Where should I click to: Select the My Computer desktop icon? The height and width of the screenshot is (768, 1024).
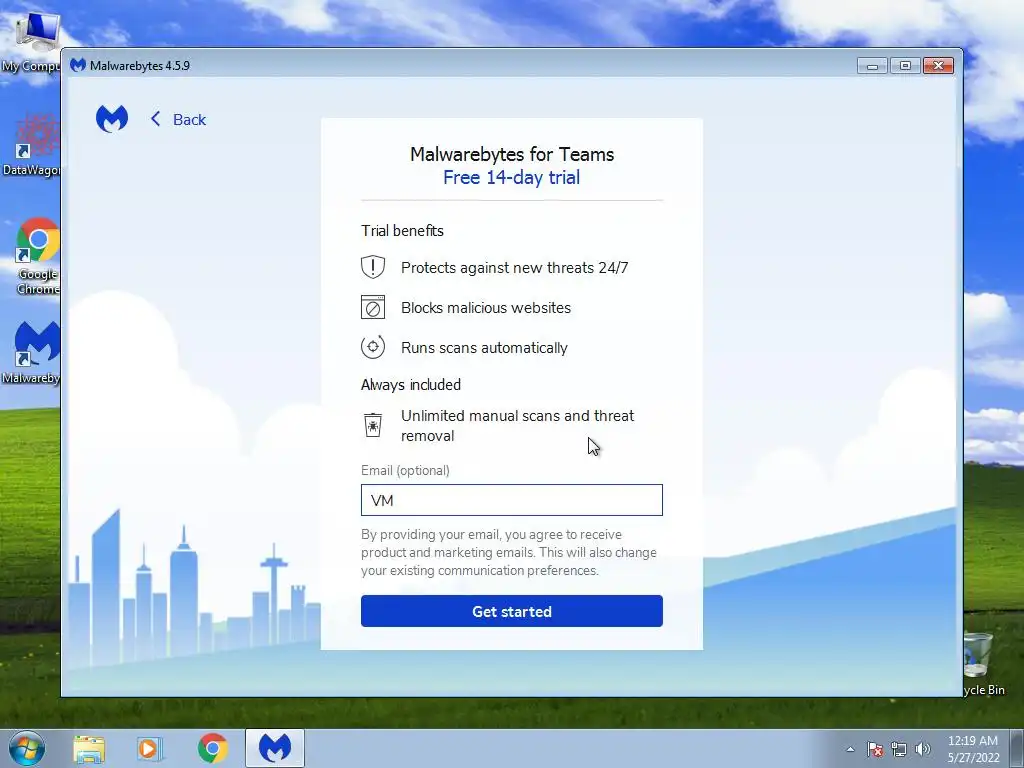click(x=31, y=42)
